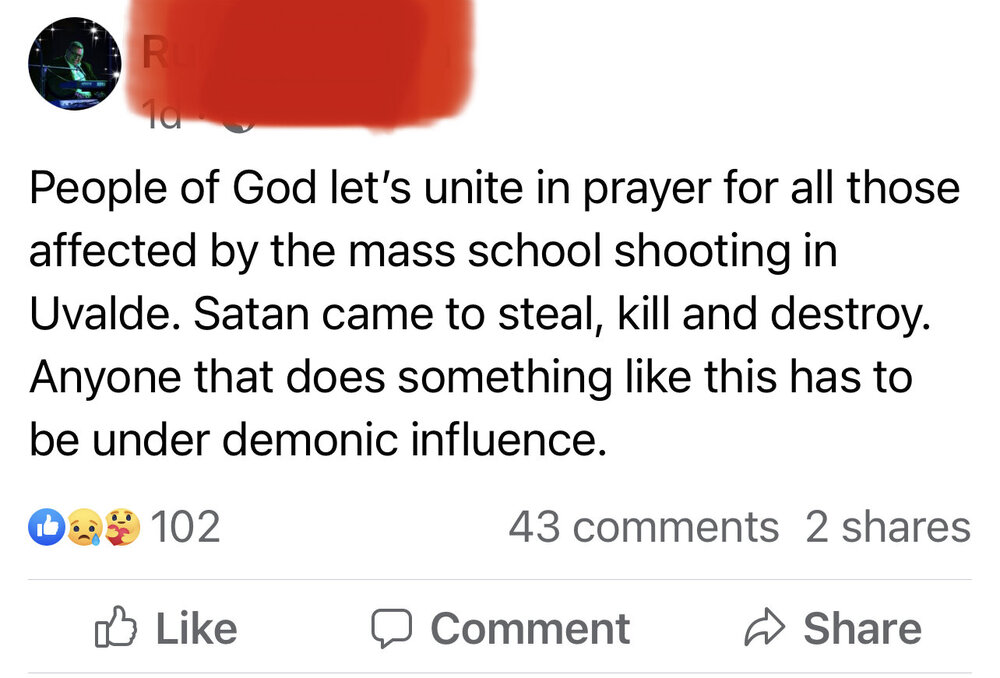
Task: Open the 43 comments link
Action: tap(643, 527)
